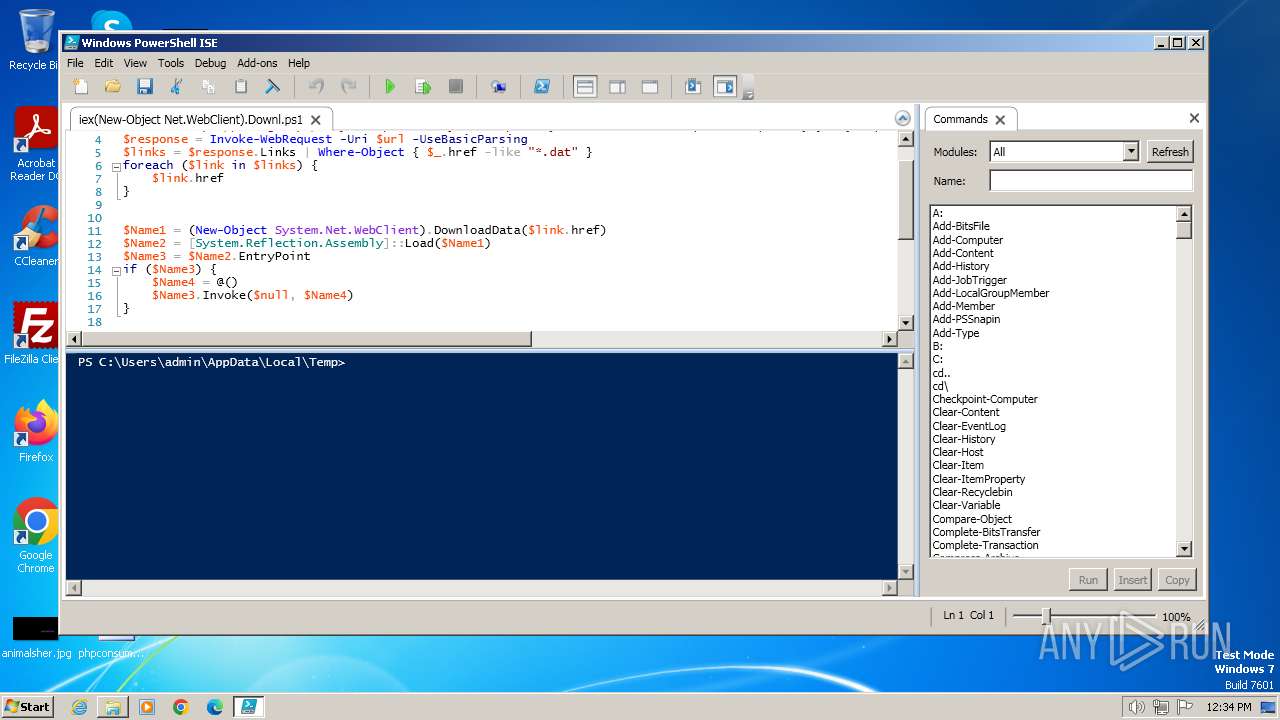The image size is (1280, 720).
Task: Close the Commands add-on pane
Action: point(1194,118)
